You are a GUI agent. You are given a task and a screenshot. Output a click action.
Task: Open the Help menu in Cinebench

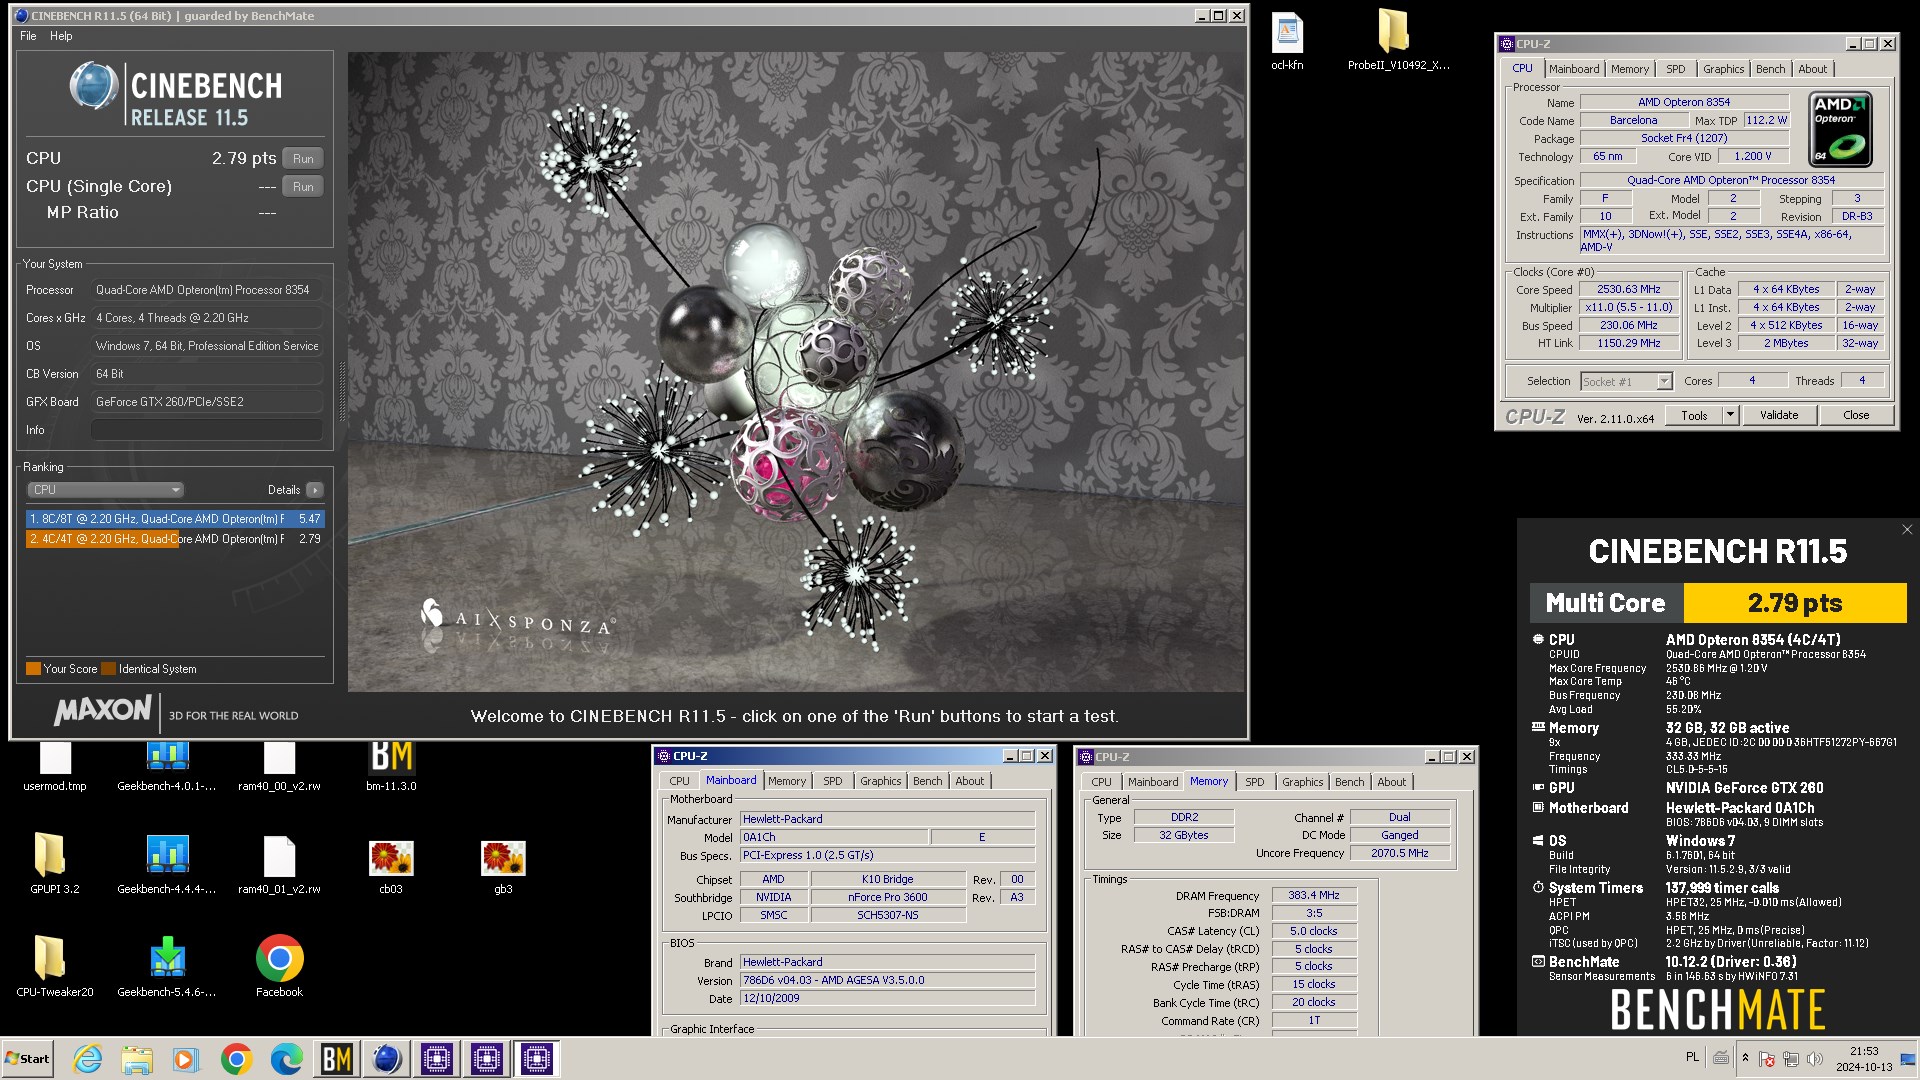pyautogui.click(x=61, y=36)
